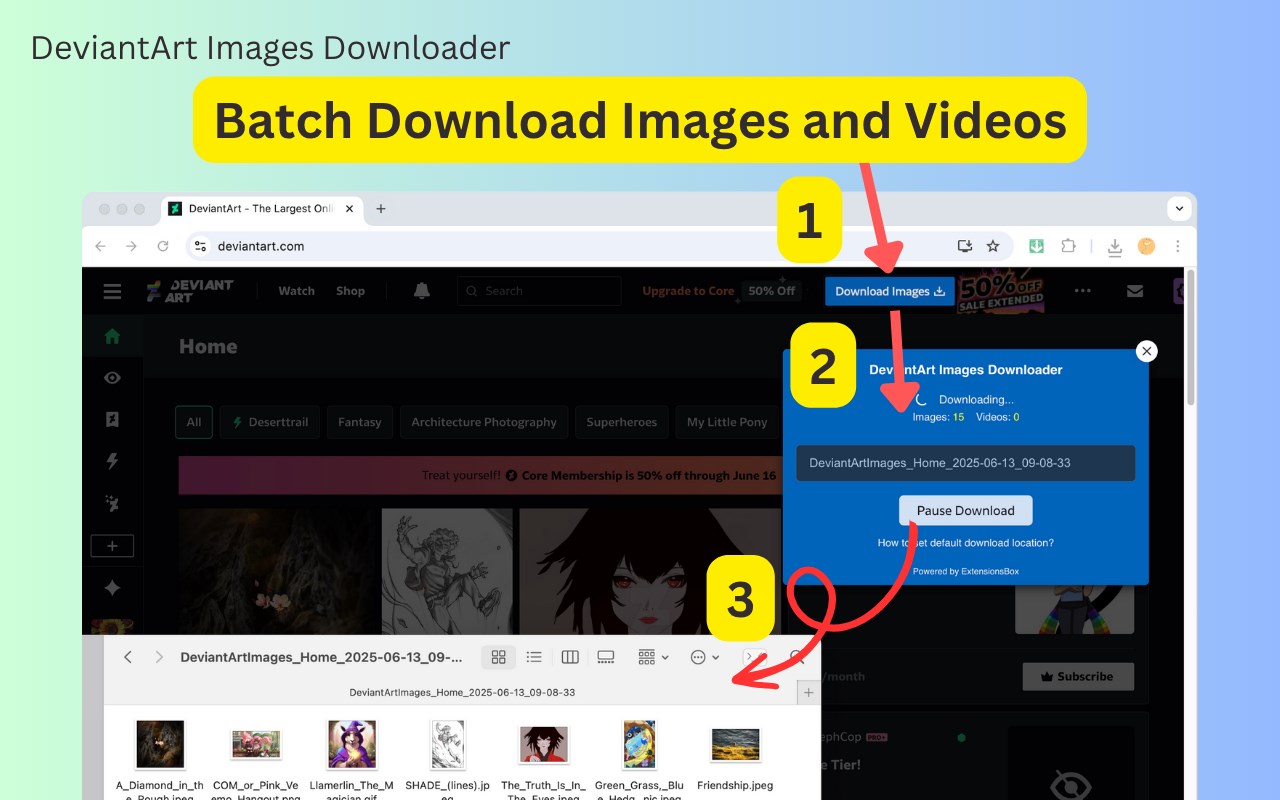The height and width of the screenshot is (800, 1280).
Task: Click the 50% Off badge
Action: [x=771, y=291]
